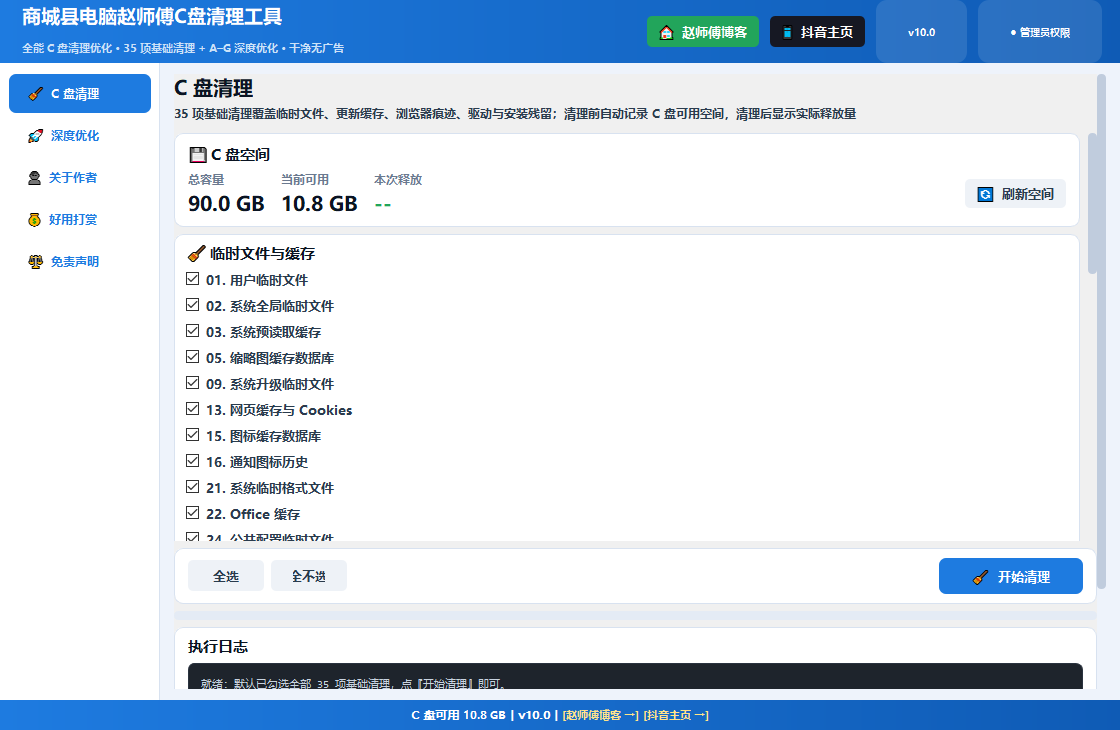Toggle 15. 图标缓存数据库 checkbox
Screen dimensions: 1120x730
[192, 434]
